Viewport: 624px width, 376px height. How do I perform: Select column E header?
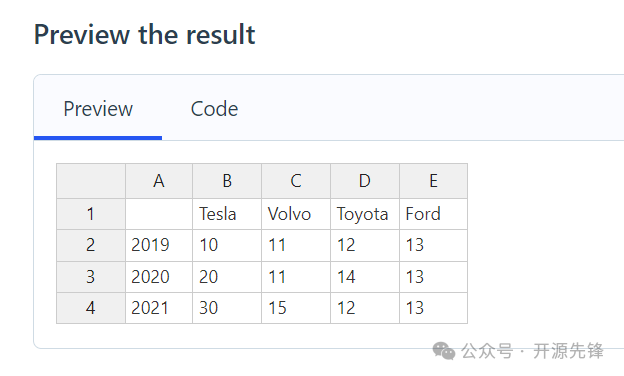pyautogui.click(x=433, y=181)
